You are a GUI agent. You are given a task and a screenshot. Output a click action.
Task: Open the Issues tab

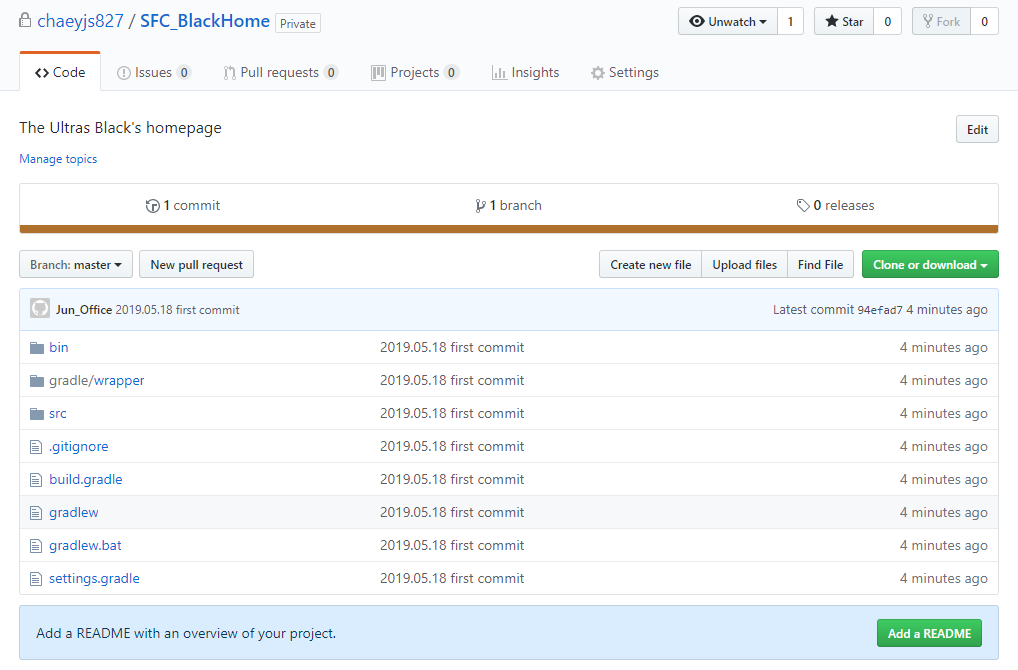point(154,73)
